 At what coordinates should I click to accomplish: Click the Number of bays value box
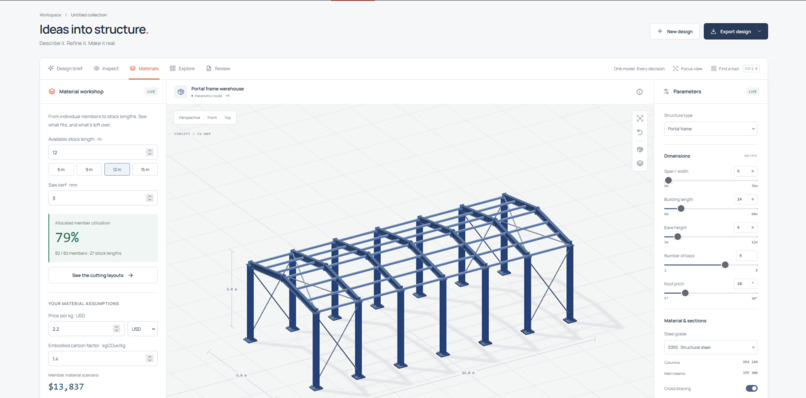(x=746, y=256)
